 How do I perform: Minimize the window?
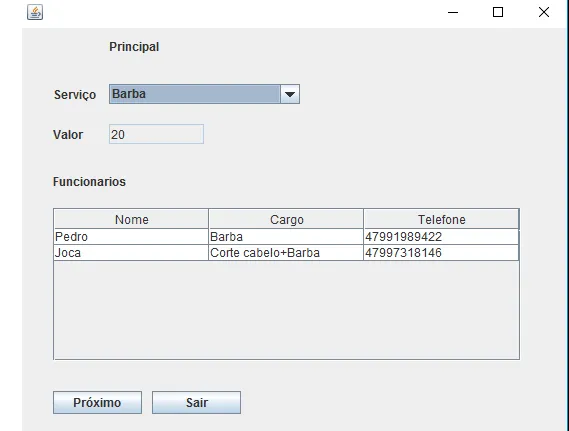pos(453,12)
